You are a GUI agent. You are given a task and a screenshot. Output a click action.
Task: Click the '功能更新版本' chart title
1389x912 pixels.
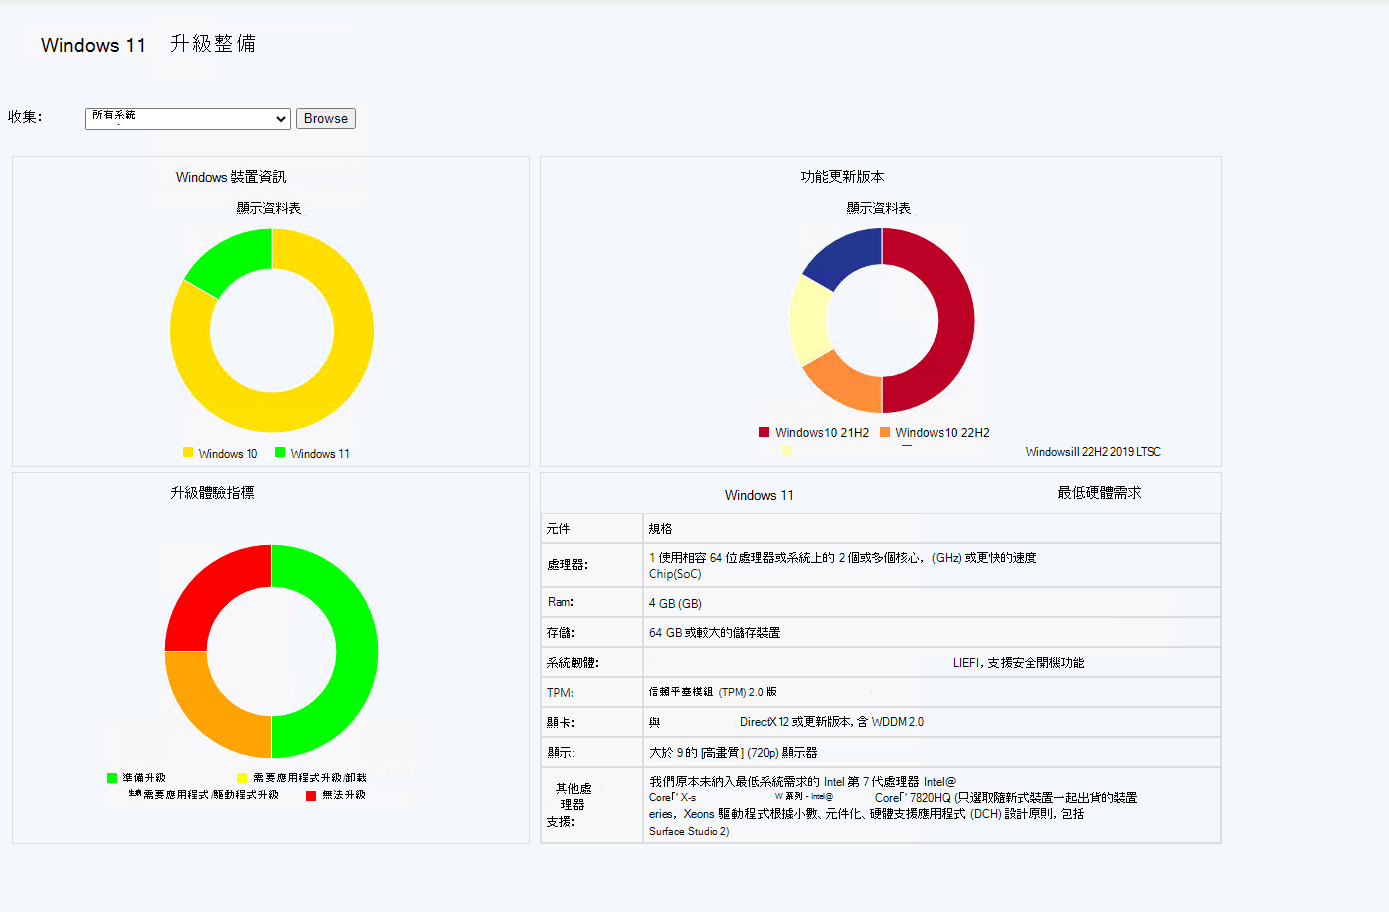(842, 177)
